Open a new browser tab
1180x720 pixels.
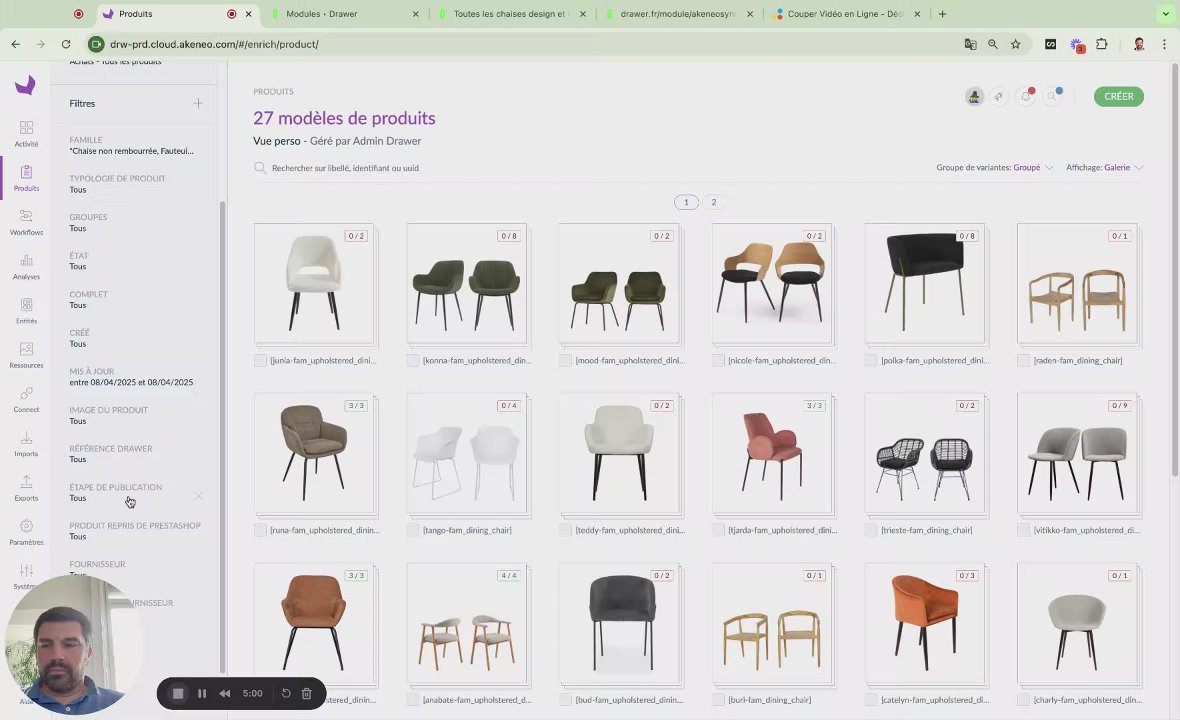[942, 14]
